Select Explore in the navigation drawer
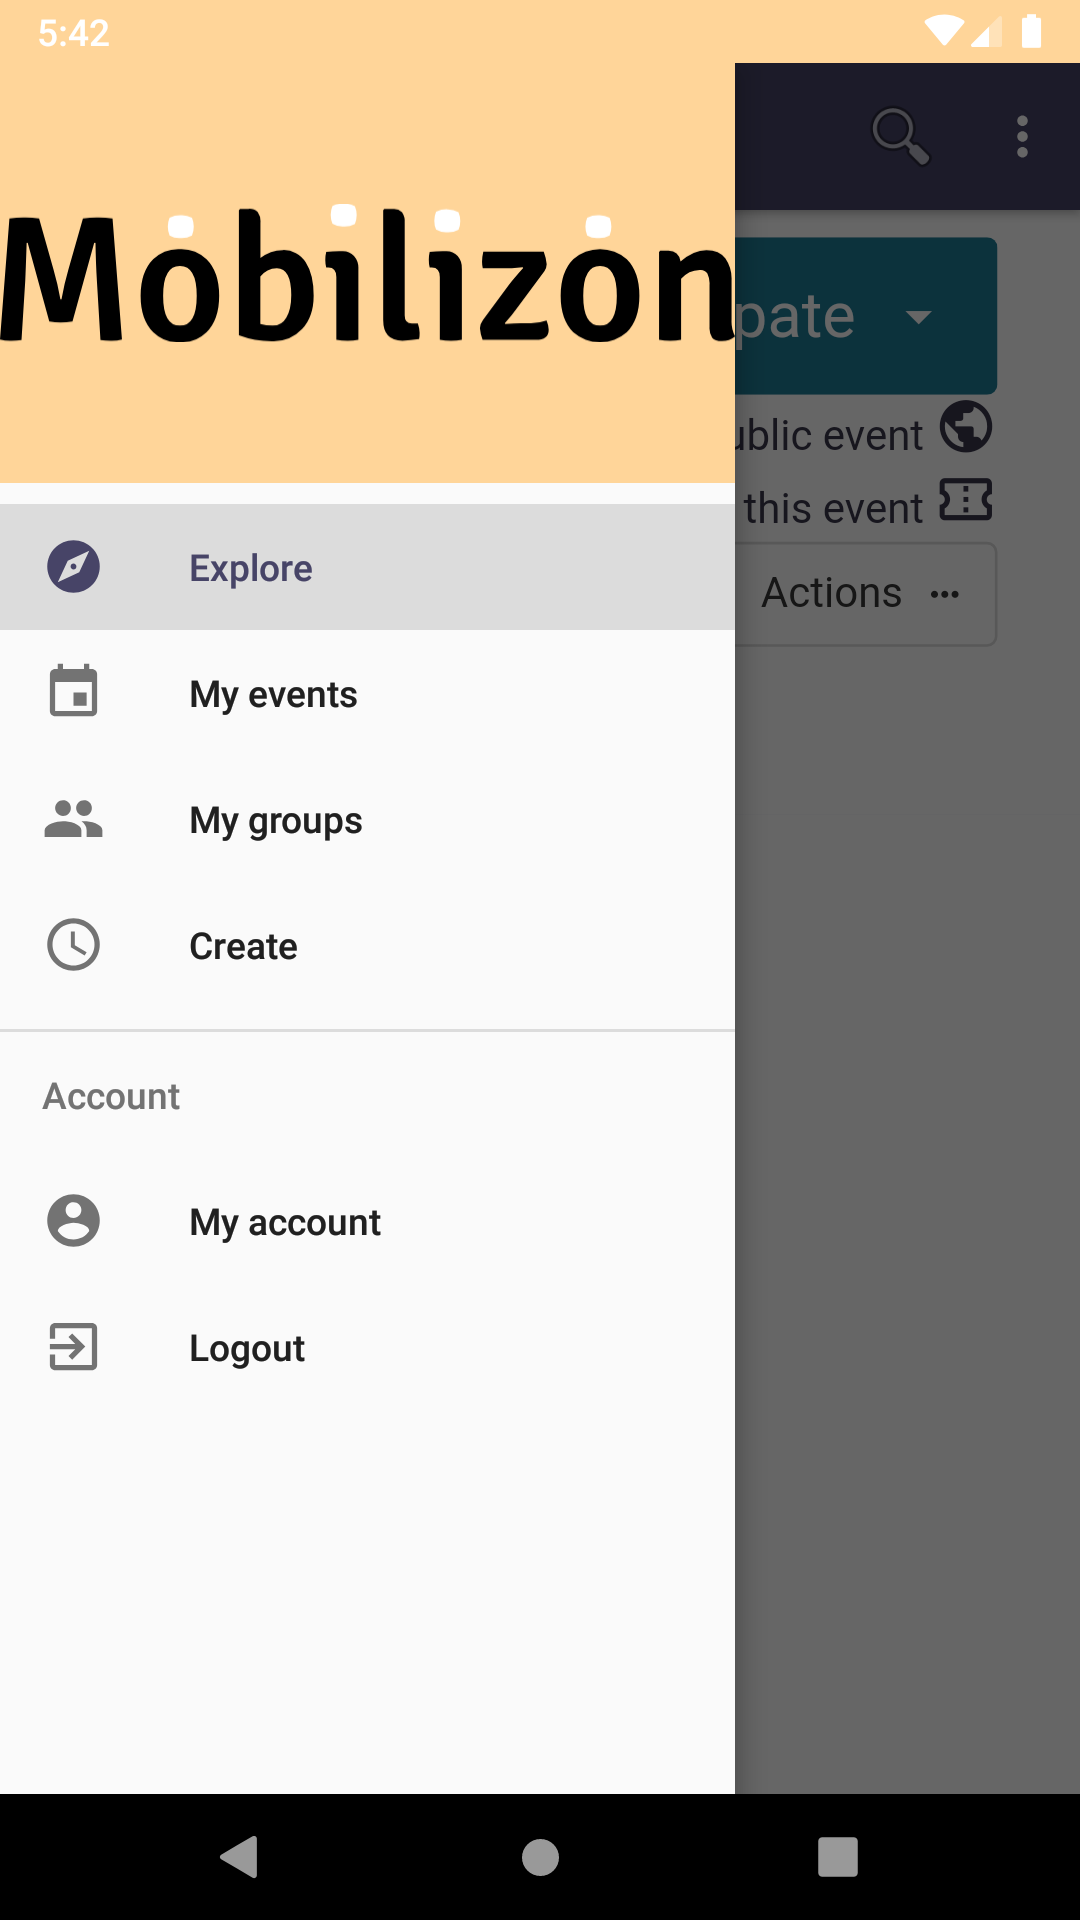Screen dimensions: 1080x1920 coord(251,568)
